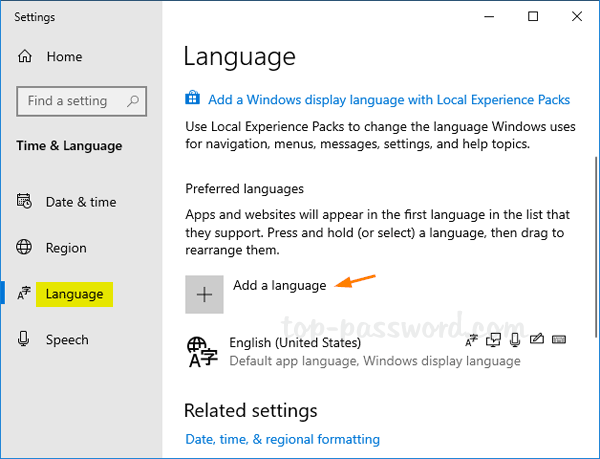Maximize the Settings window
Image resolution: width=600 pixels, height=459 pixels.
533,17
